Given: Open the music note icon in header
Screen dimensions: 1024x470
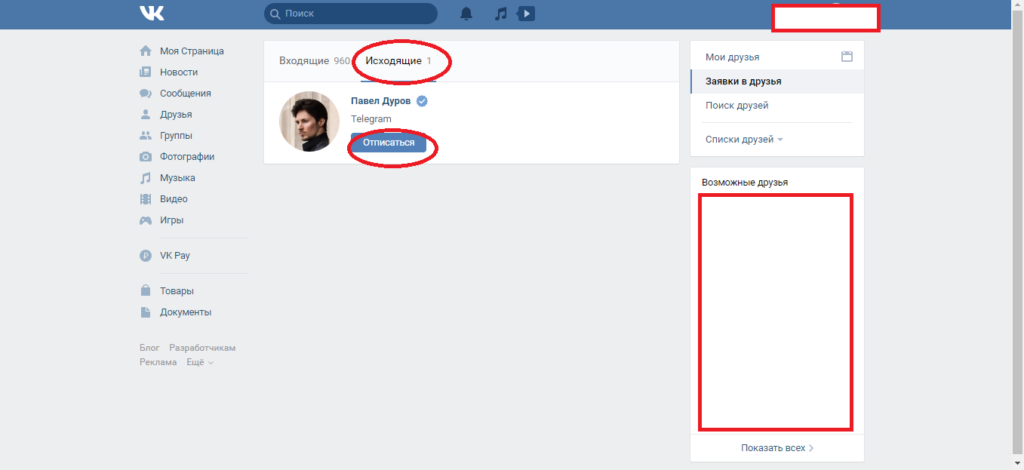Looking at the screenshot, I should click(x=501, y=14).
